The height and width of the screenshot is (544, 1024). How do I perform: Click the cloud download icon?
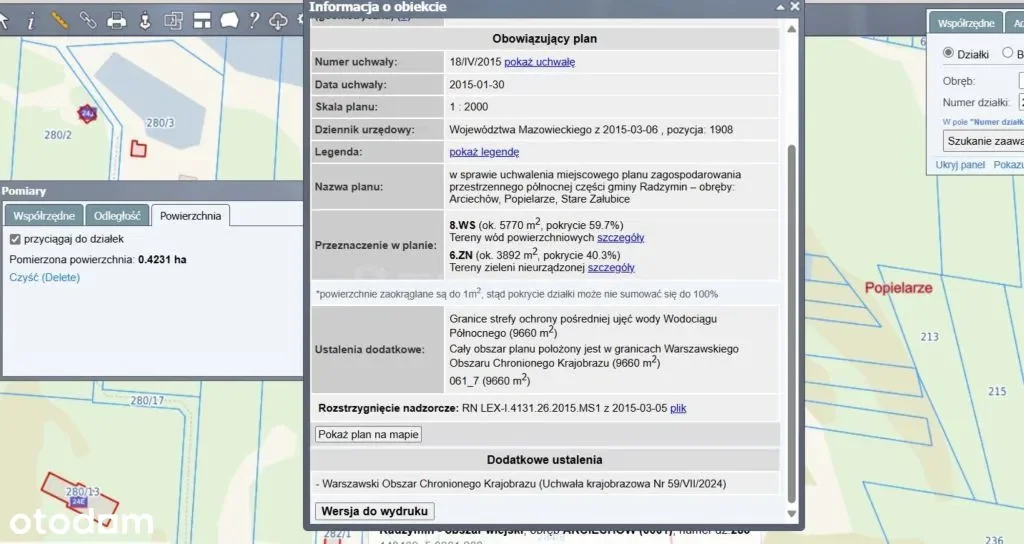pyautogui.click(x=279, y=20)
